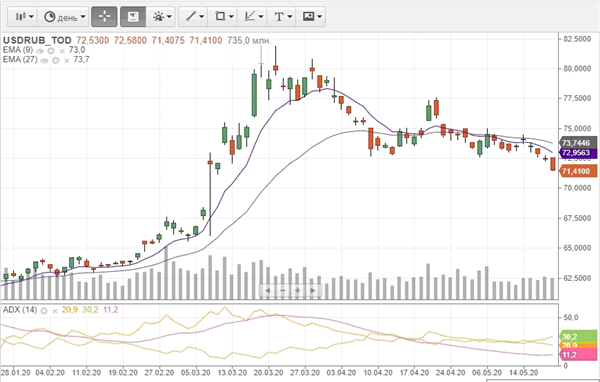Open the image export tool dropdown
Image resolution: width=600 pixels, height=382 pixels.
311,16
